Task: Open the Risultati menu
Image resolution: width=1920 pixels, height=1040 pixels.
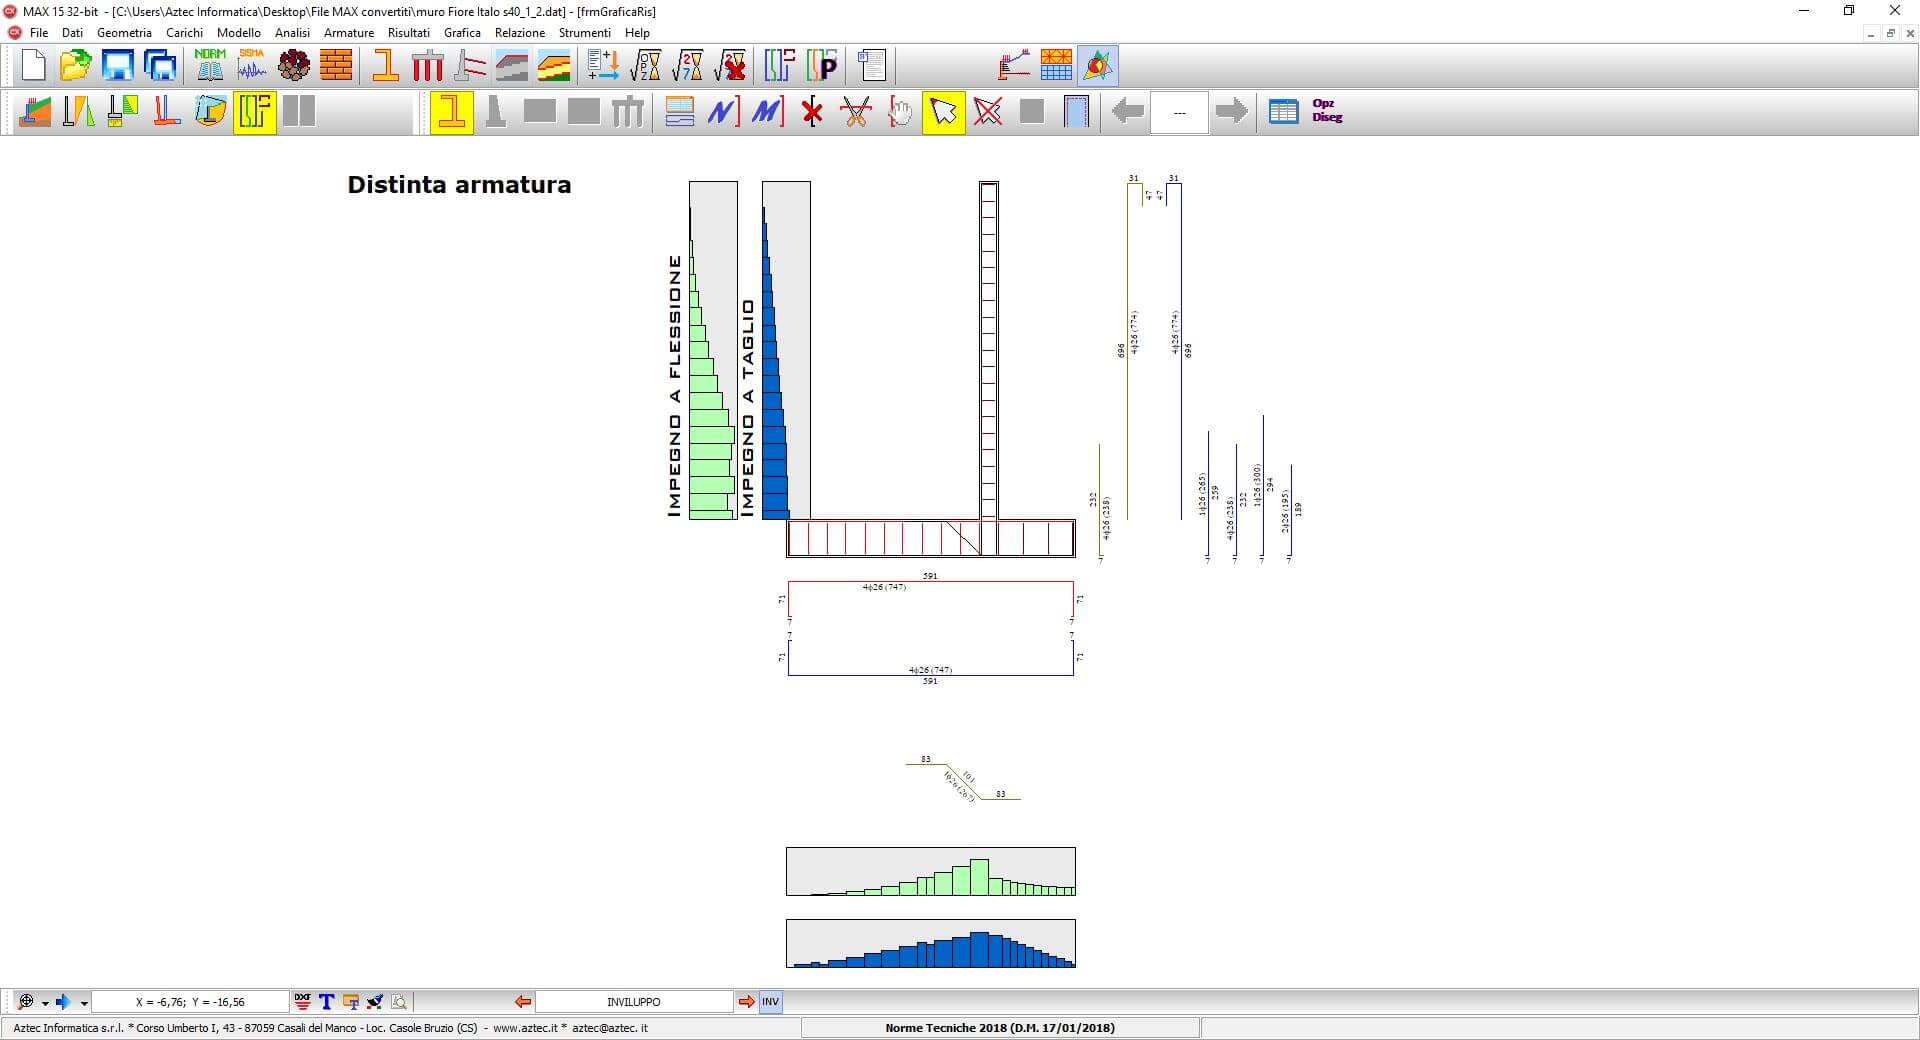Action: (x=408, y=33)
